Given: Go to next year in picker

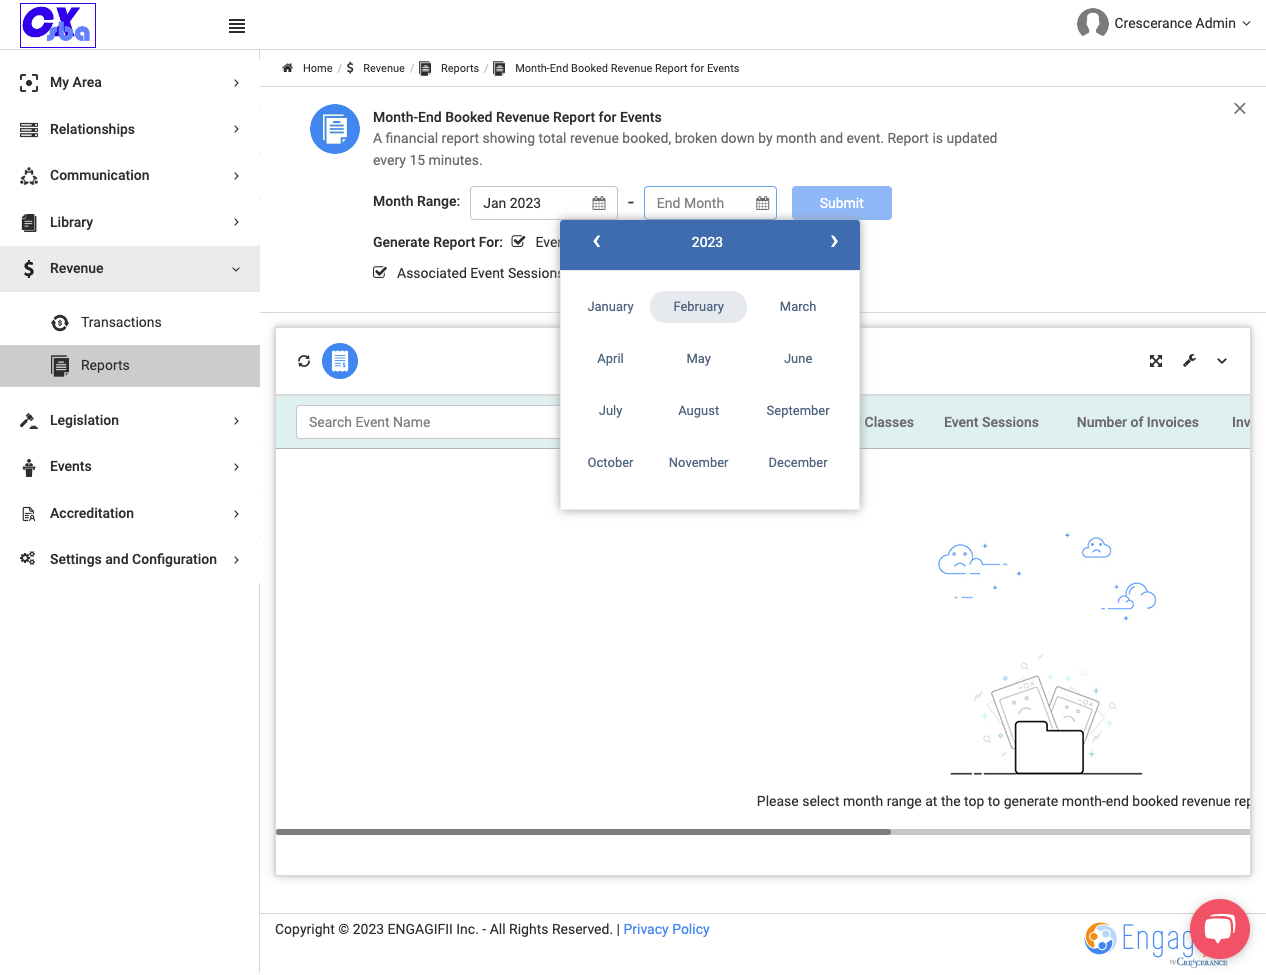Looking at the screenshot, I should point(834,241).
